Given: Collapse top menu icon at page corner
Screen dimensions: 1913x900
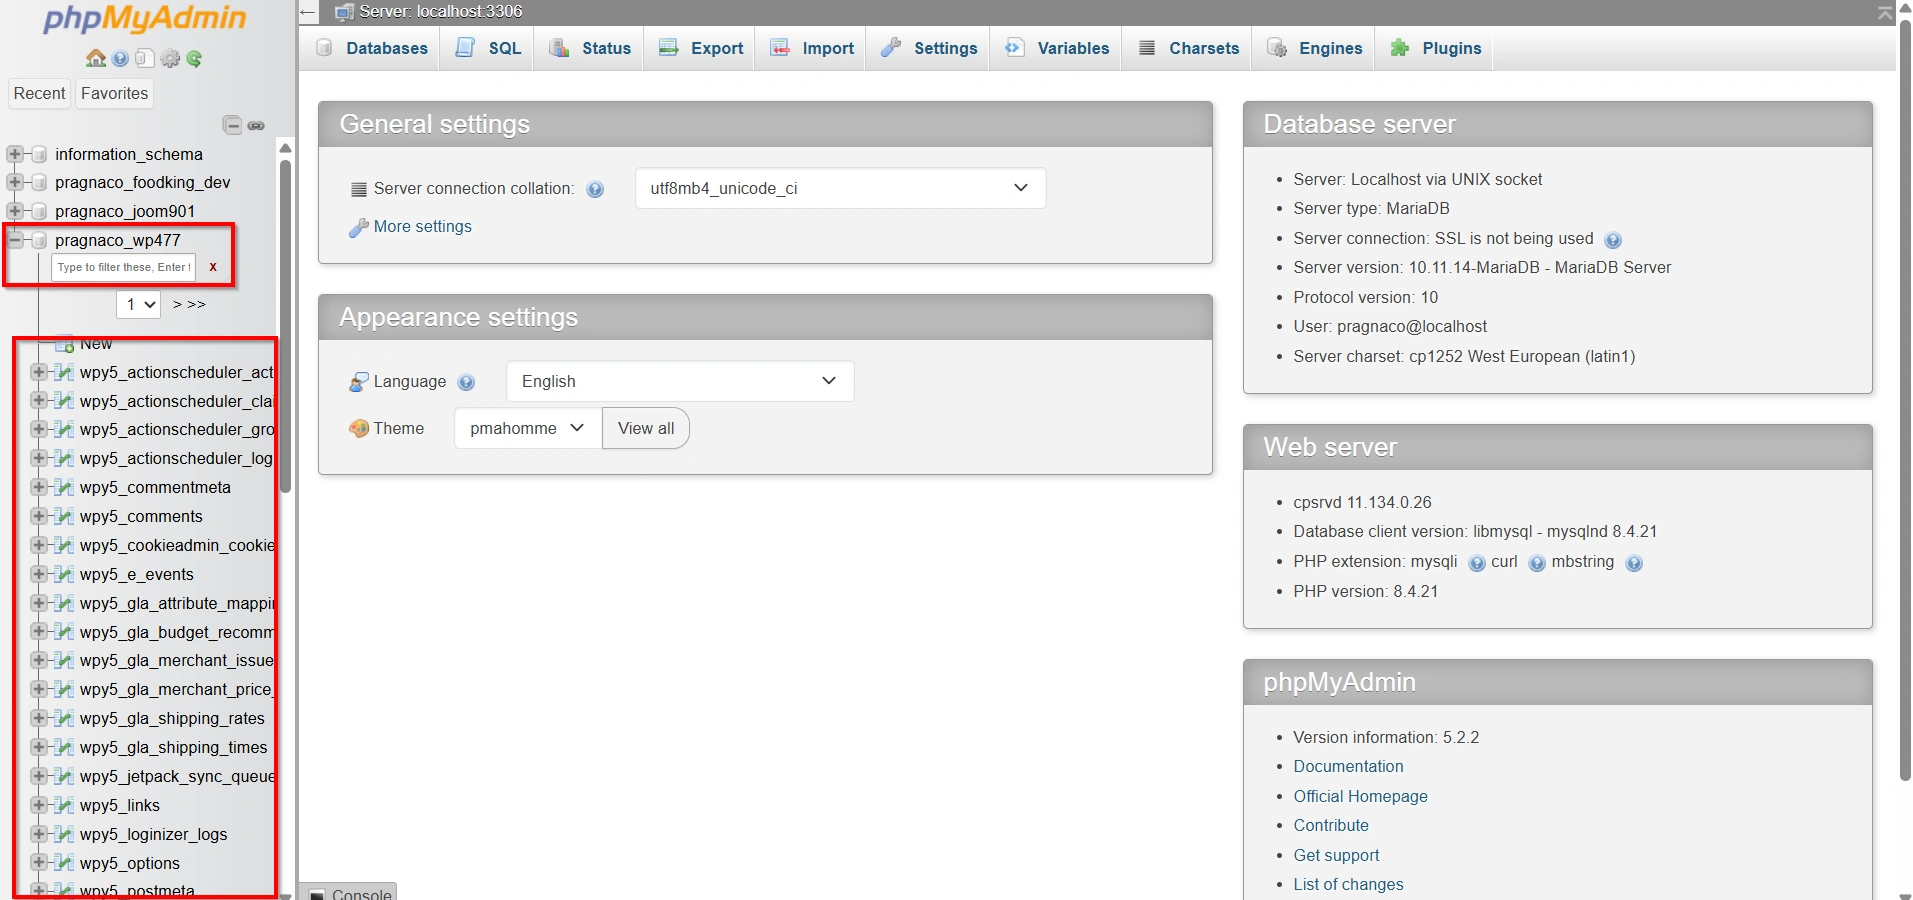Looking at the screenshot, I should (1885, 12).
